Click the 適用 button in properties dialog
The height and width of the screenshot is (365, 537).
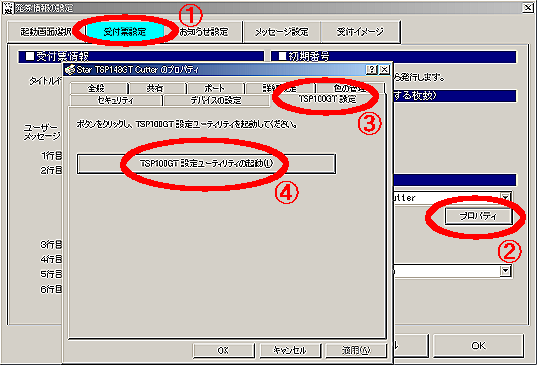click(x=356, y=350)
